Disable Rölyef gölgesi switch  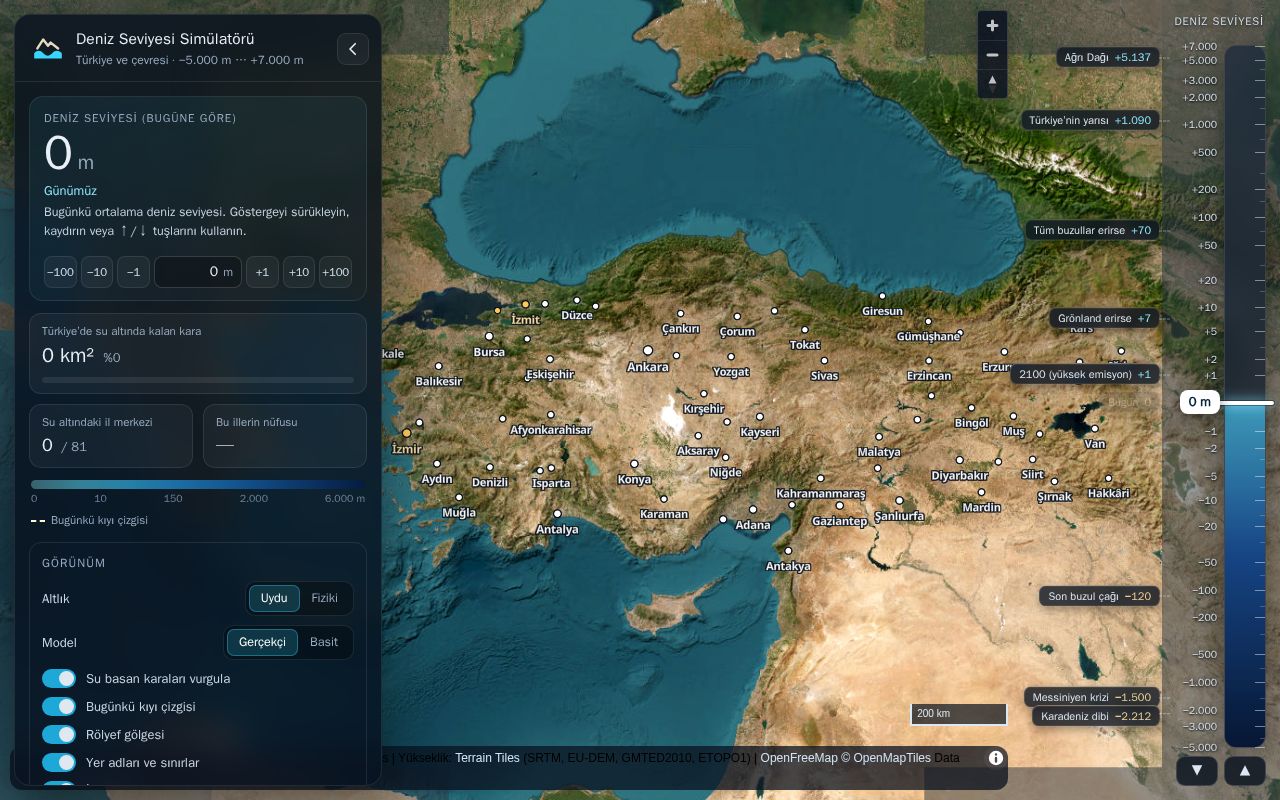click(x=59, y=735)
